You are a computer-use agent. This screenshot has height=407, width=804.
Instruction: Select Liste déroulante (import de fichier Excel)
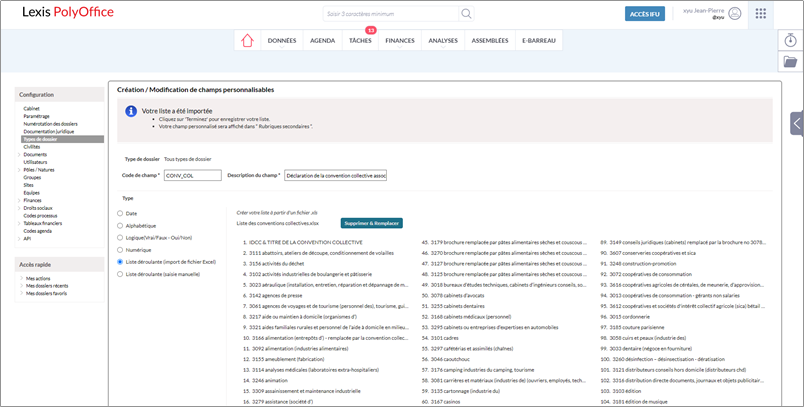click(120, 262)
